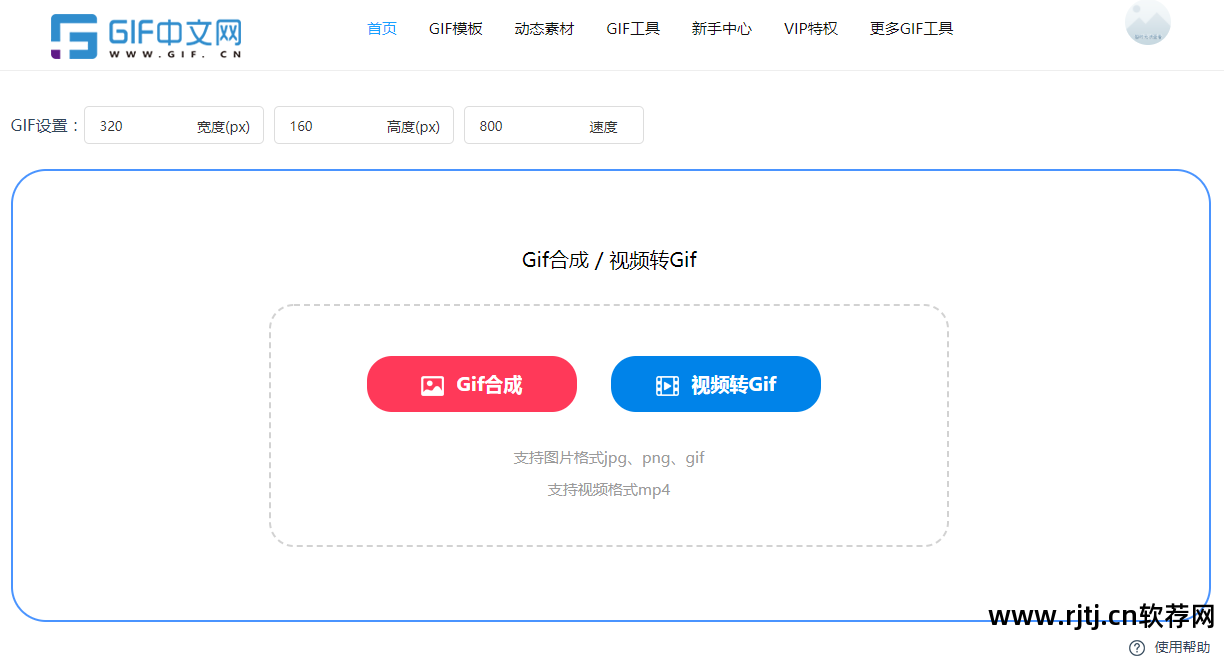Open the GIF工具 menu item
Image resolution: width=1224 pixels, height=662 pixels.
tap(633, 29)
